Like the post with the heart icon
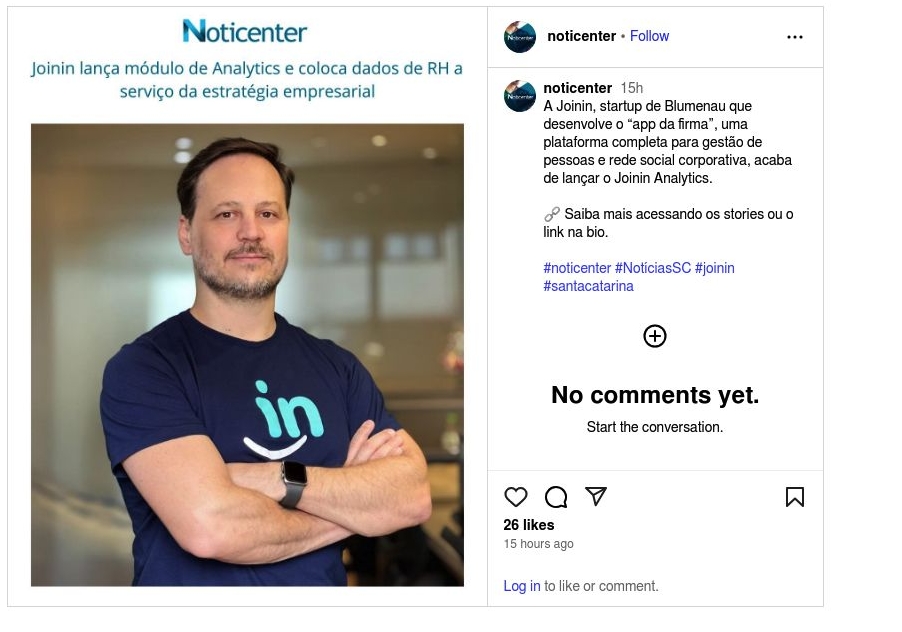Image resolution: width=902 pixels, height=632 pixels. [x=515, y=496]
